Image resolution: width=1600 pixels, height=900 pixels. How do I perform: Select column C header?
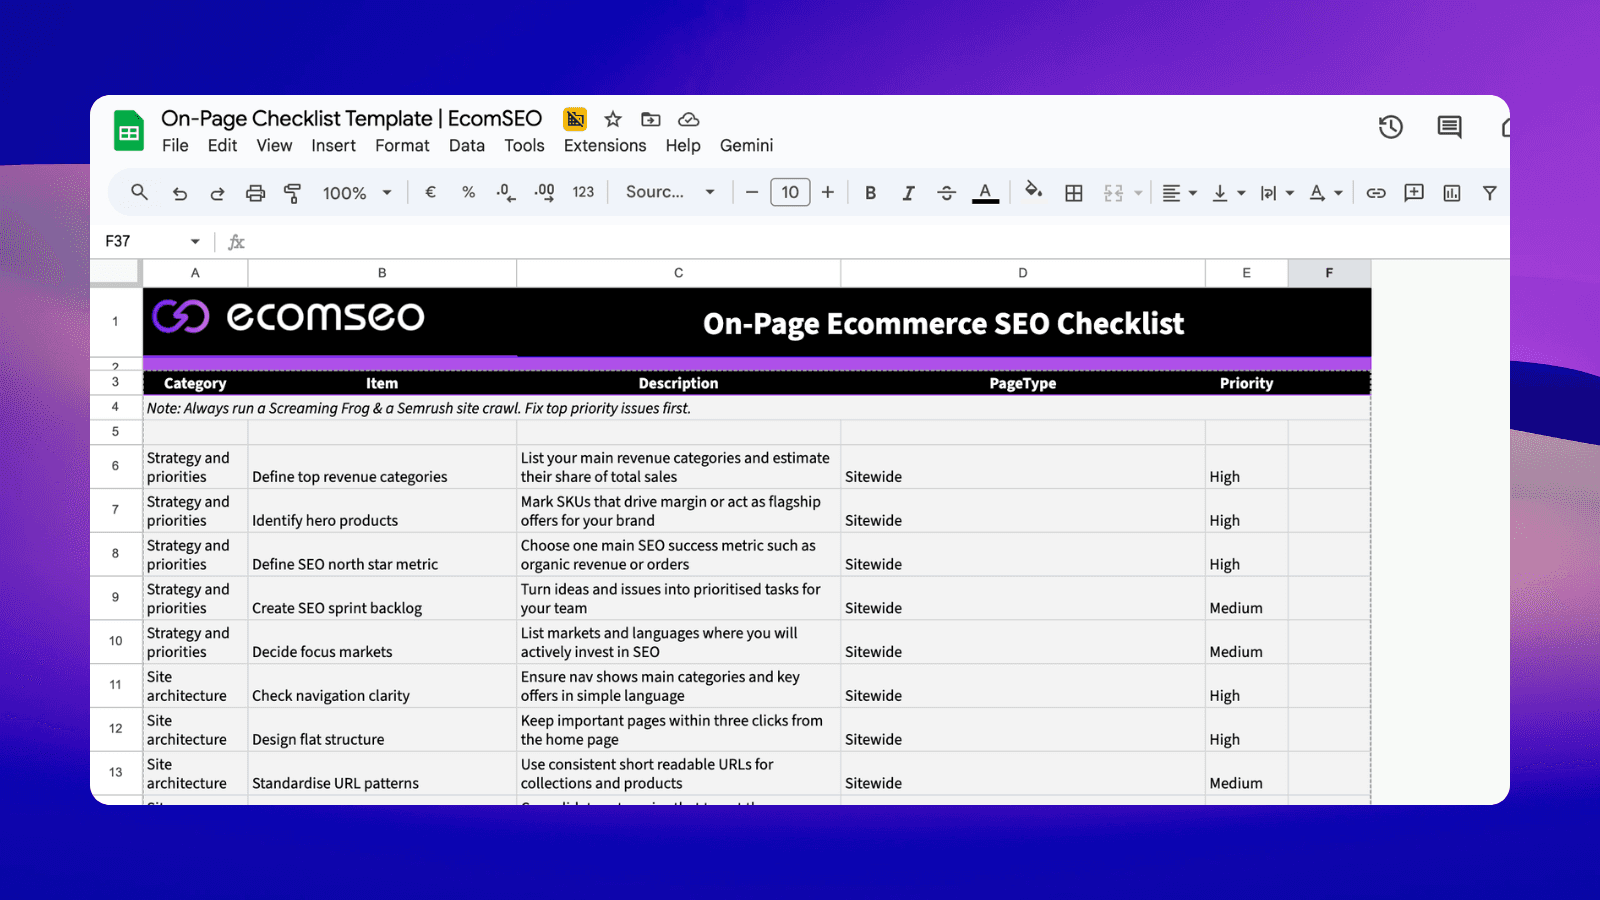point(678,273)
